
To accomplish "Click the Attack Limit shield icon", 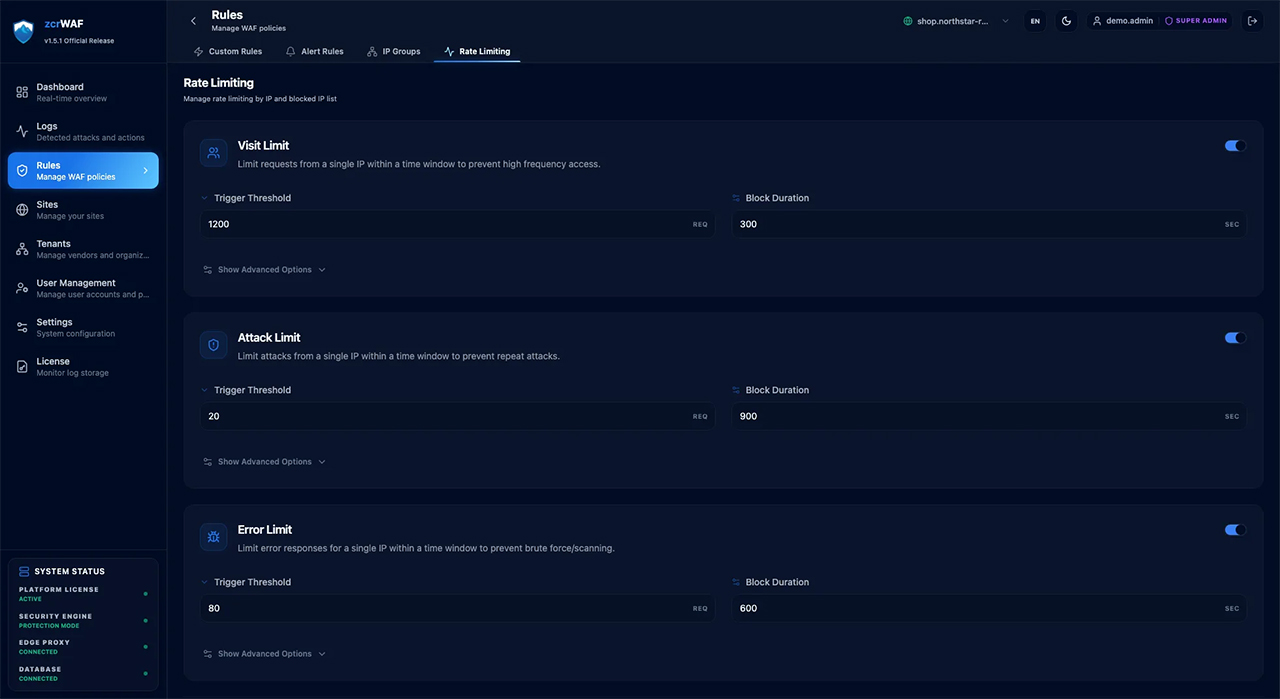I will pos(214,345).
